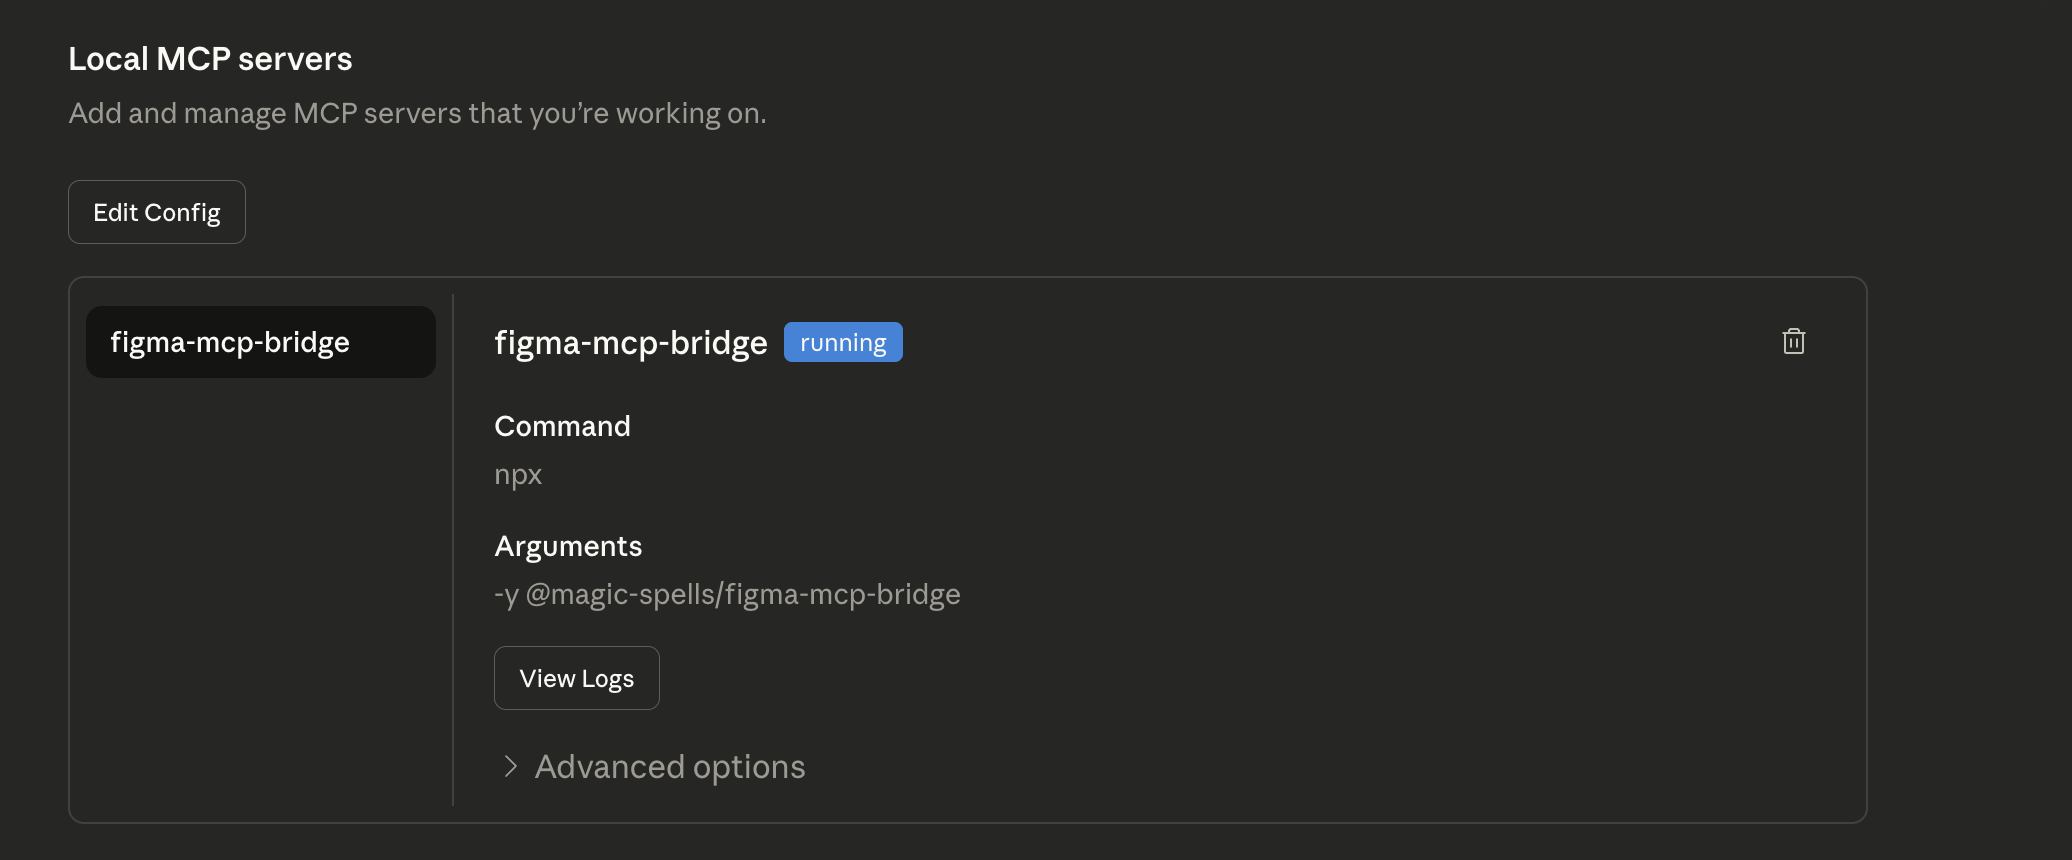Click the -y flag in the arguments
The height and width of the screenshot is (860, 2072).
pyautogui.click(x=506, y=595)
